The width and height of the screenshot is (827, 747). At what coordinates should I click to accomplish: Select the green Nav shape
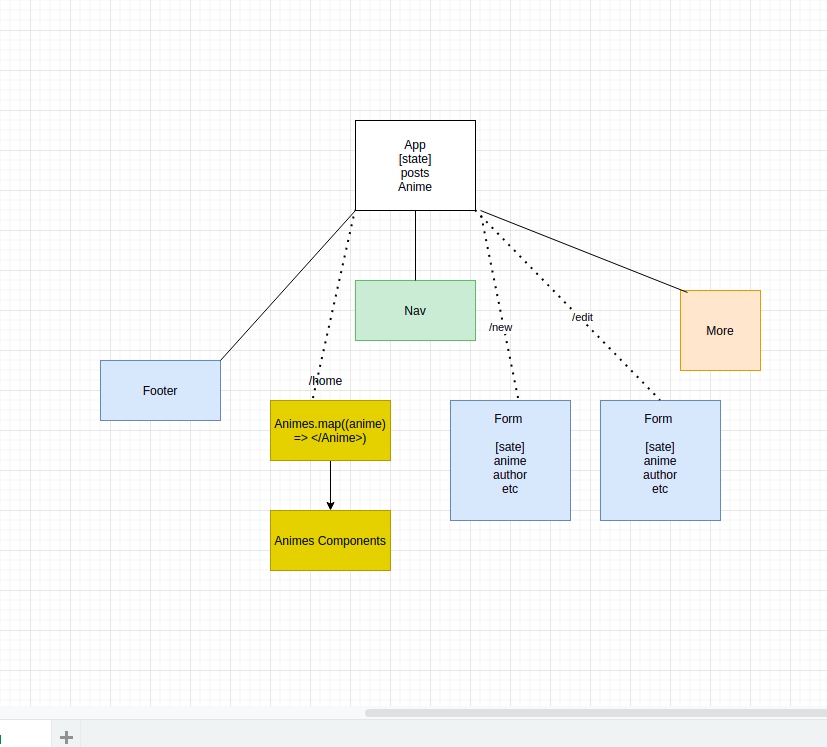point(414,310)
